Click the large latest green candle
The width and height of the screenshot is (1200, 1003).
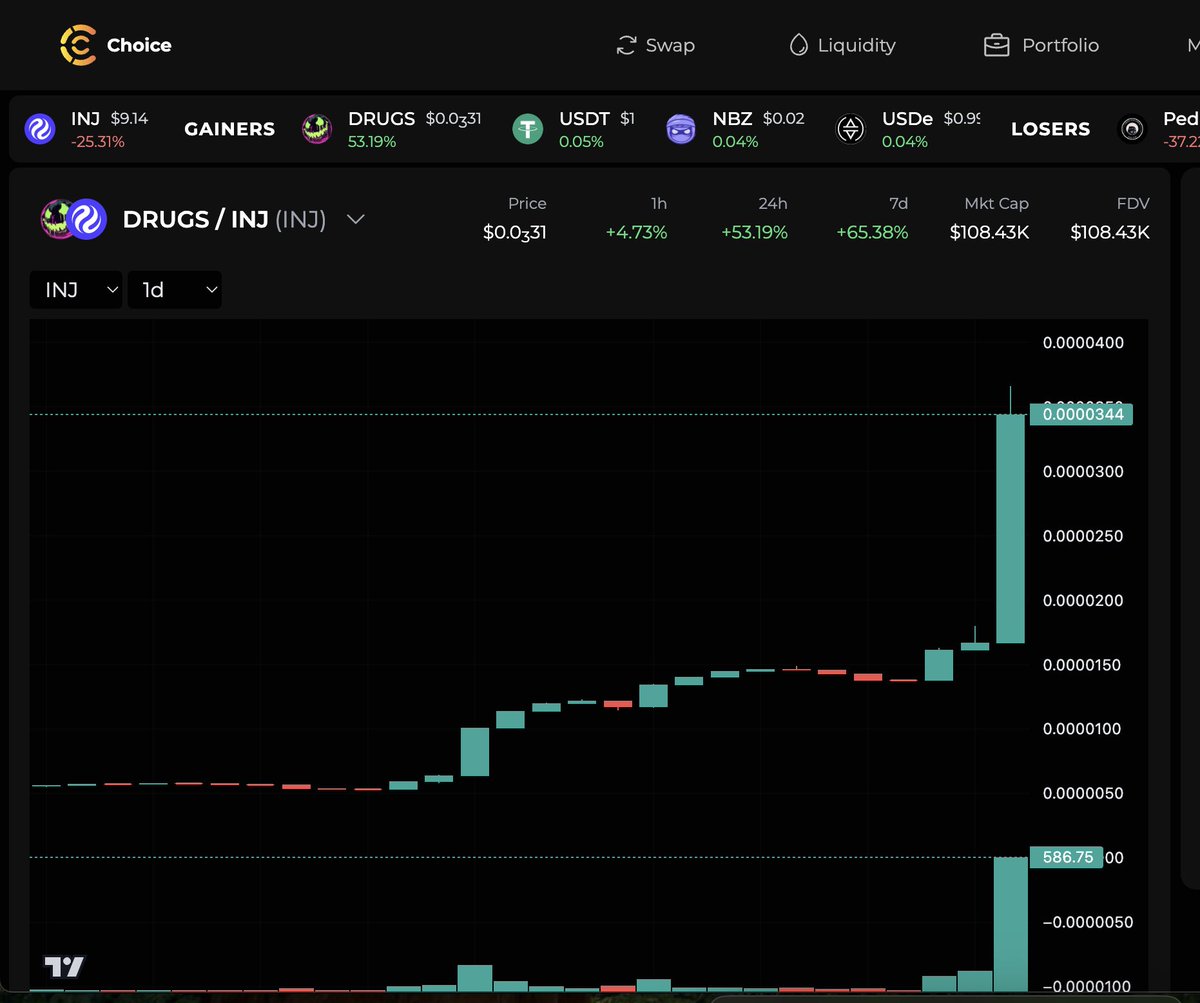[x=1011, y=528]
